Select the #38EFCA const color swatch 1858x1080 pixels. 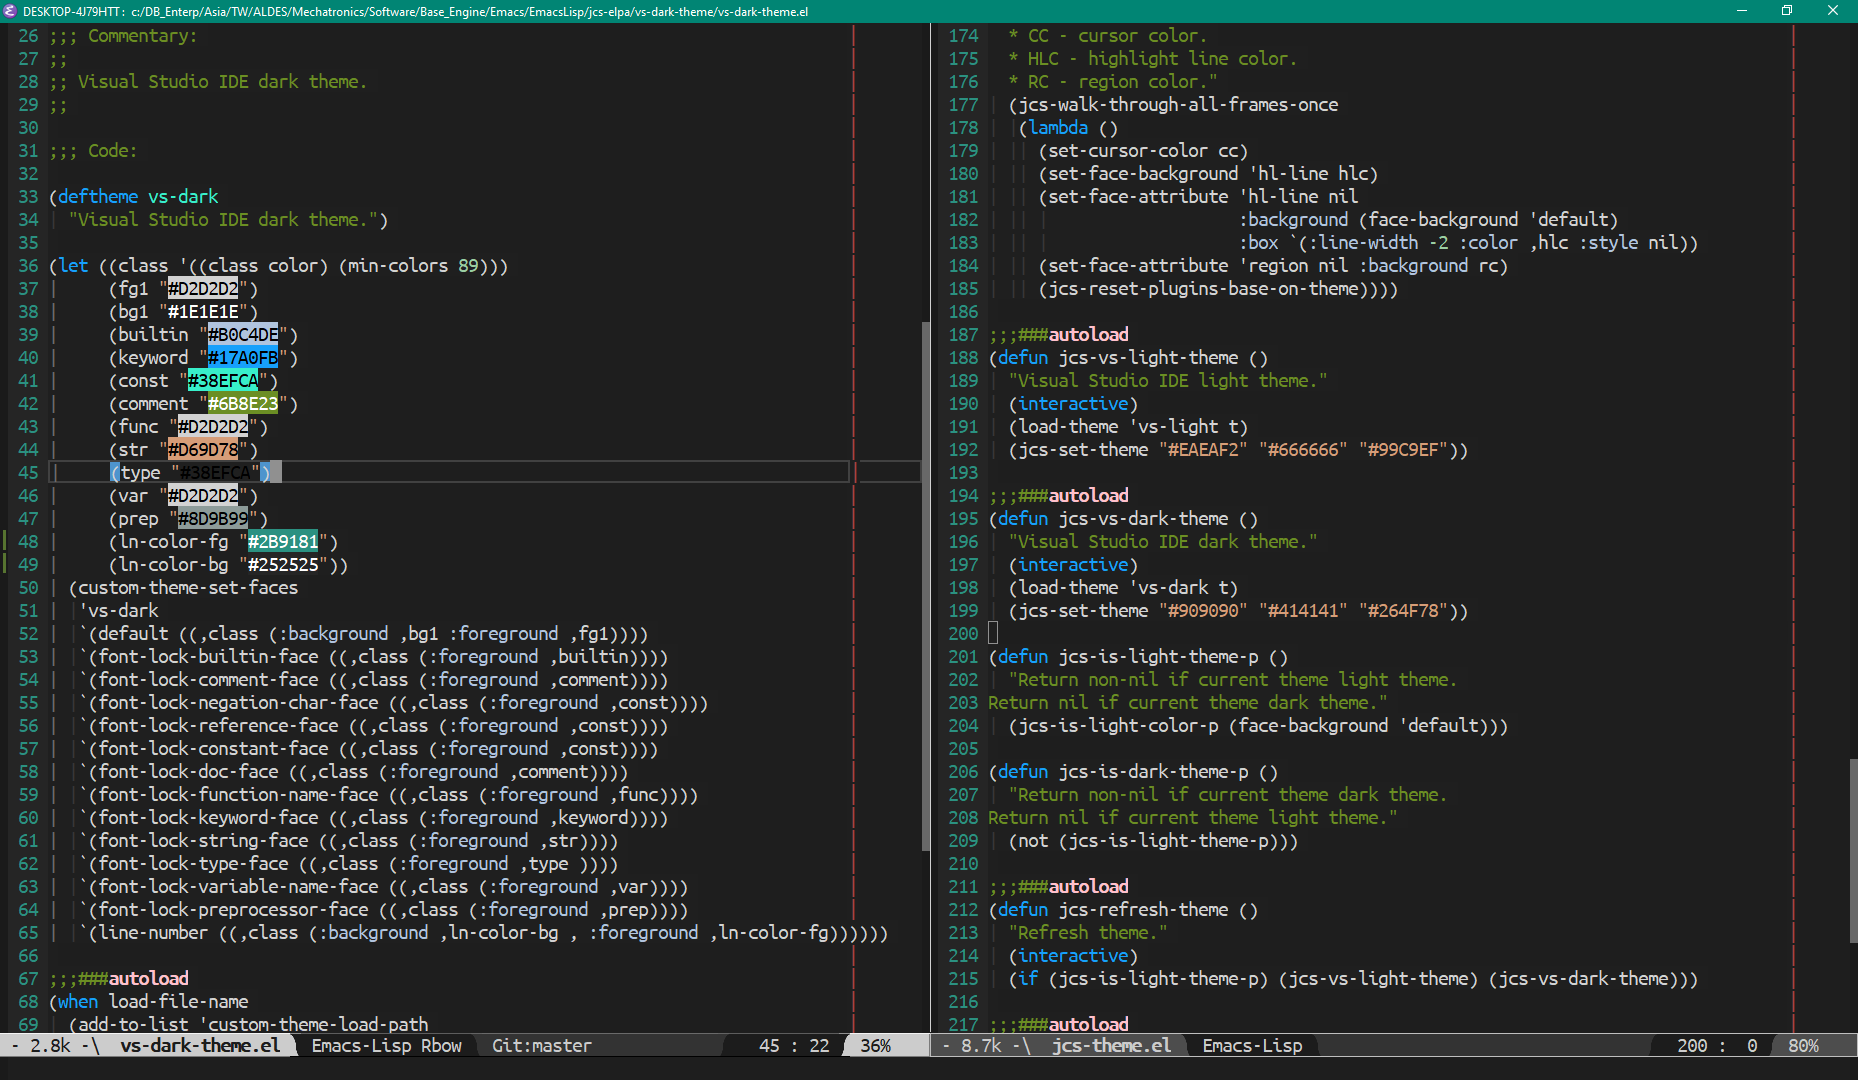tap(223, 381)
